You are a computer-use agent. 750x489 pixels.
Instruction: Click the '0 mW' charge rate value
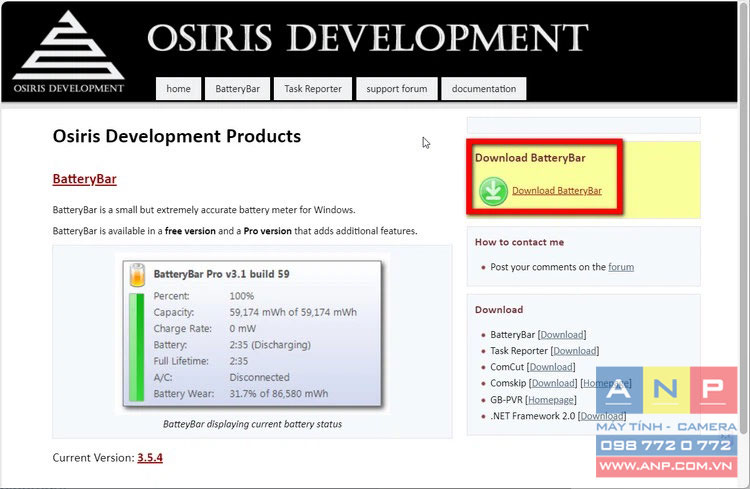[x=243, y=329]
